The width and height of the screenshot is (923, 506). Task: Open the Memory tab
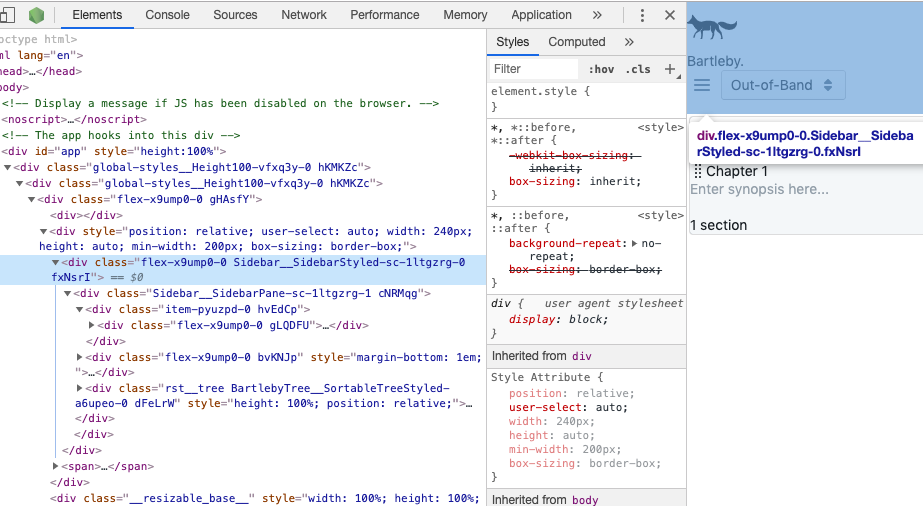point(465,15)
